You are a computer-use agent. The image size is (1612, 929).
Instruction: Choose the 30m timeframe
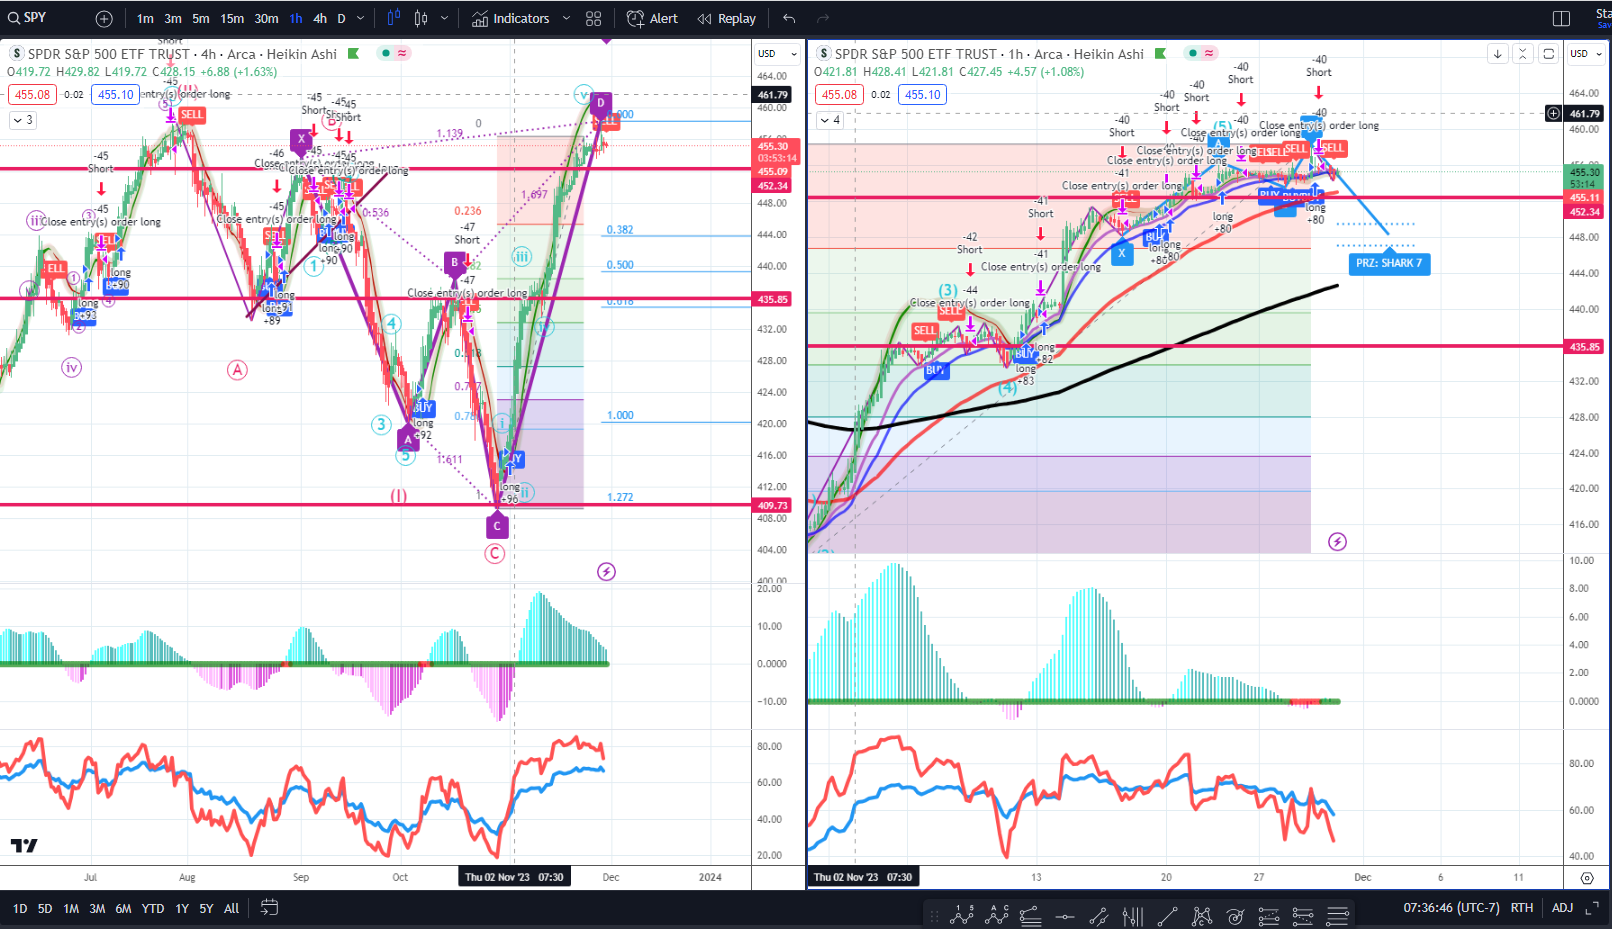[x=266, y=18]
